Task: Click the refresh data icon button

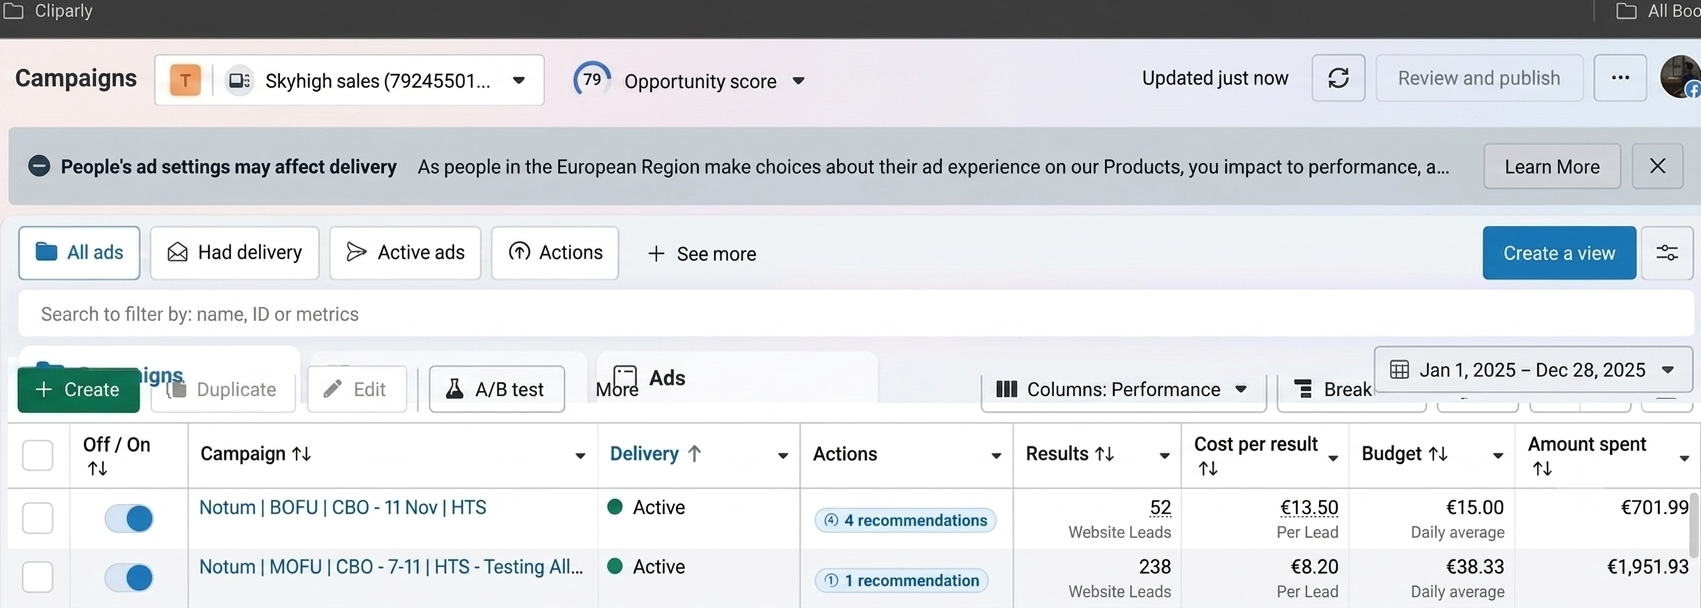Action: click(x=1338, y=78)
